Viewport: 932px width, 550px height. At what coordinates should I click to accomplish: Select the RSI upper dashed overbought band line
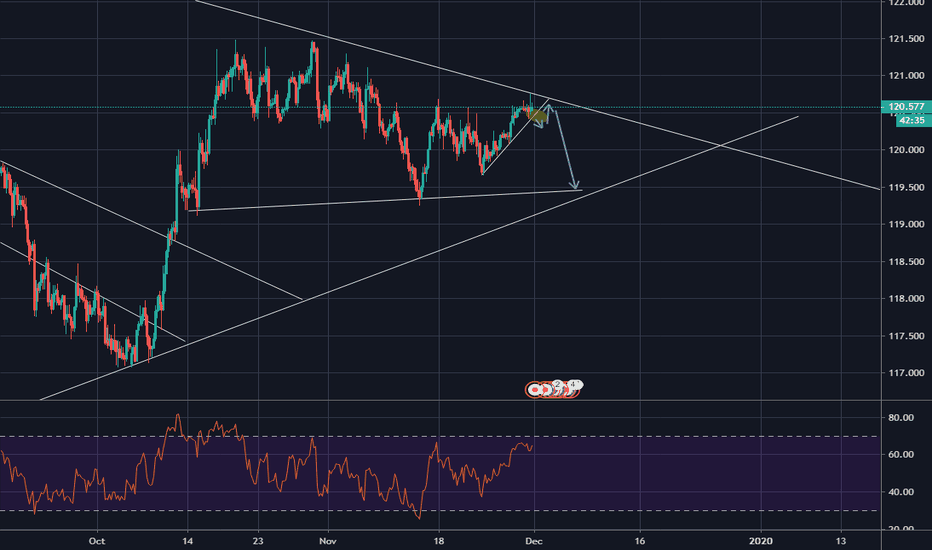439,437
